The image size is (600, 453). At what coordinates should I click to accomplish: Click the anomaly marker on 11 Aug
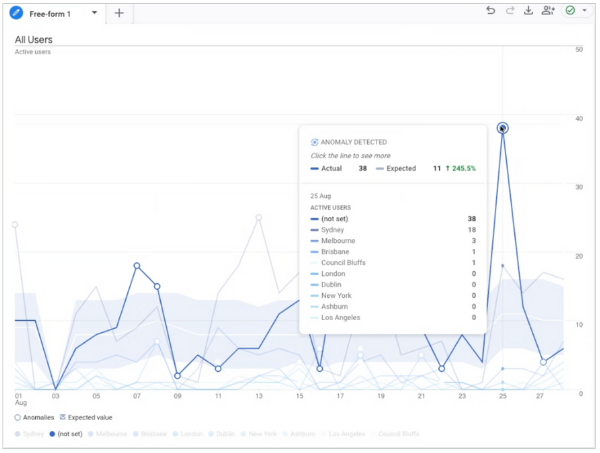(218, 368)
